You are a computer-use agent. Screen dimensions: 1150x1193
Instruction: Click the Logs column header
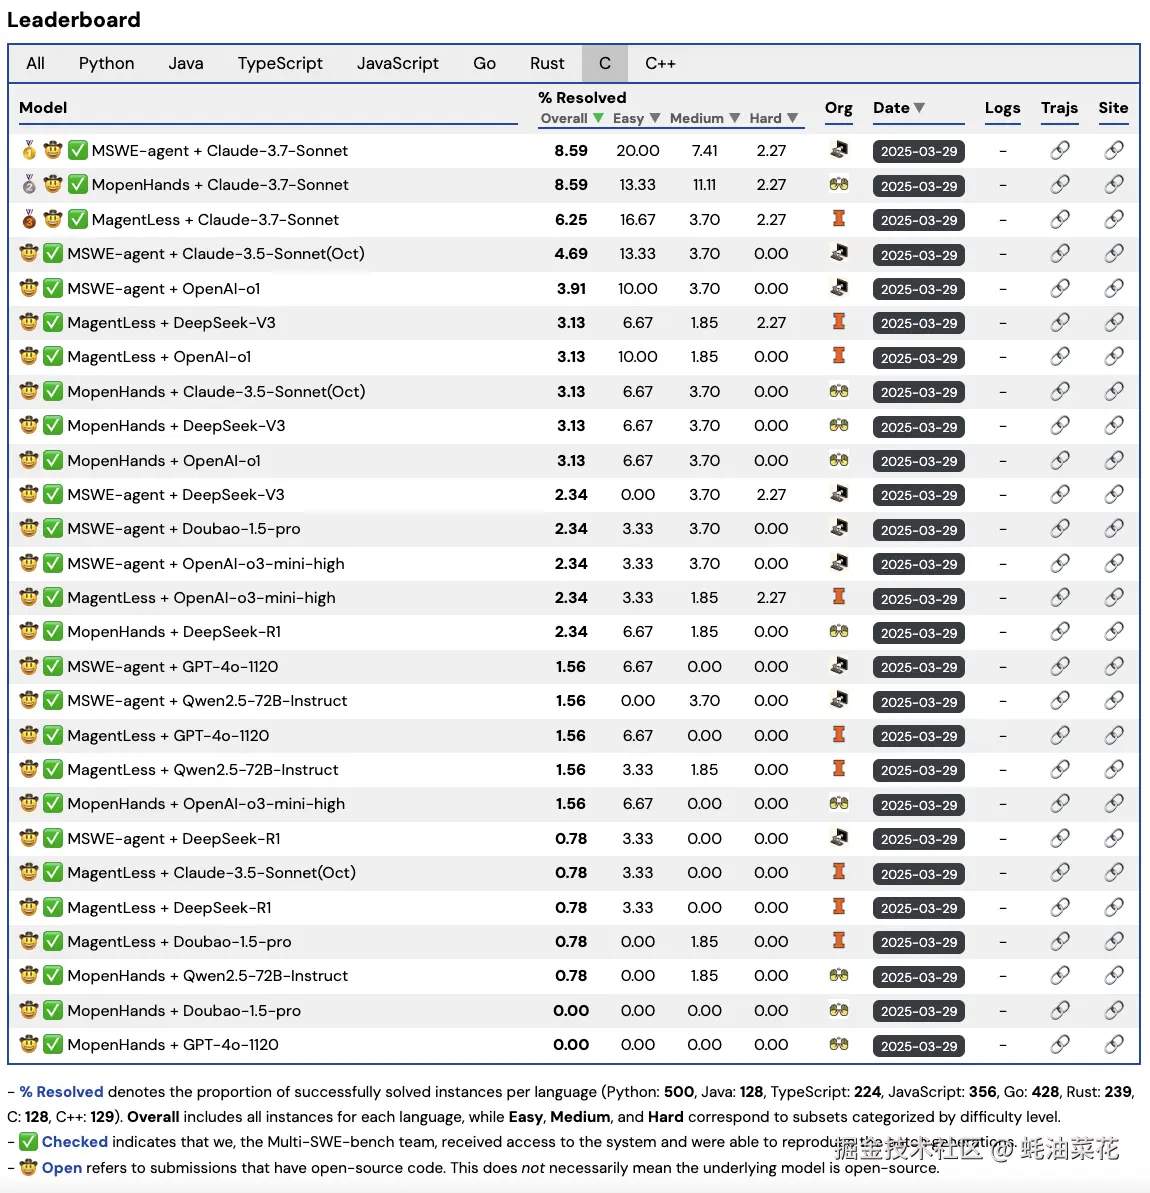tap(1002, 108)
